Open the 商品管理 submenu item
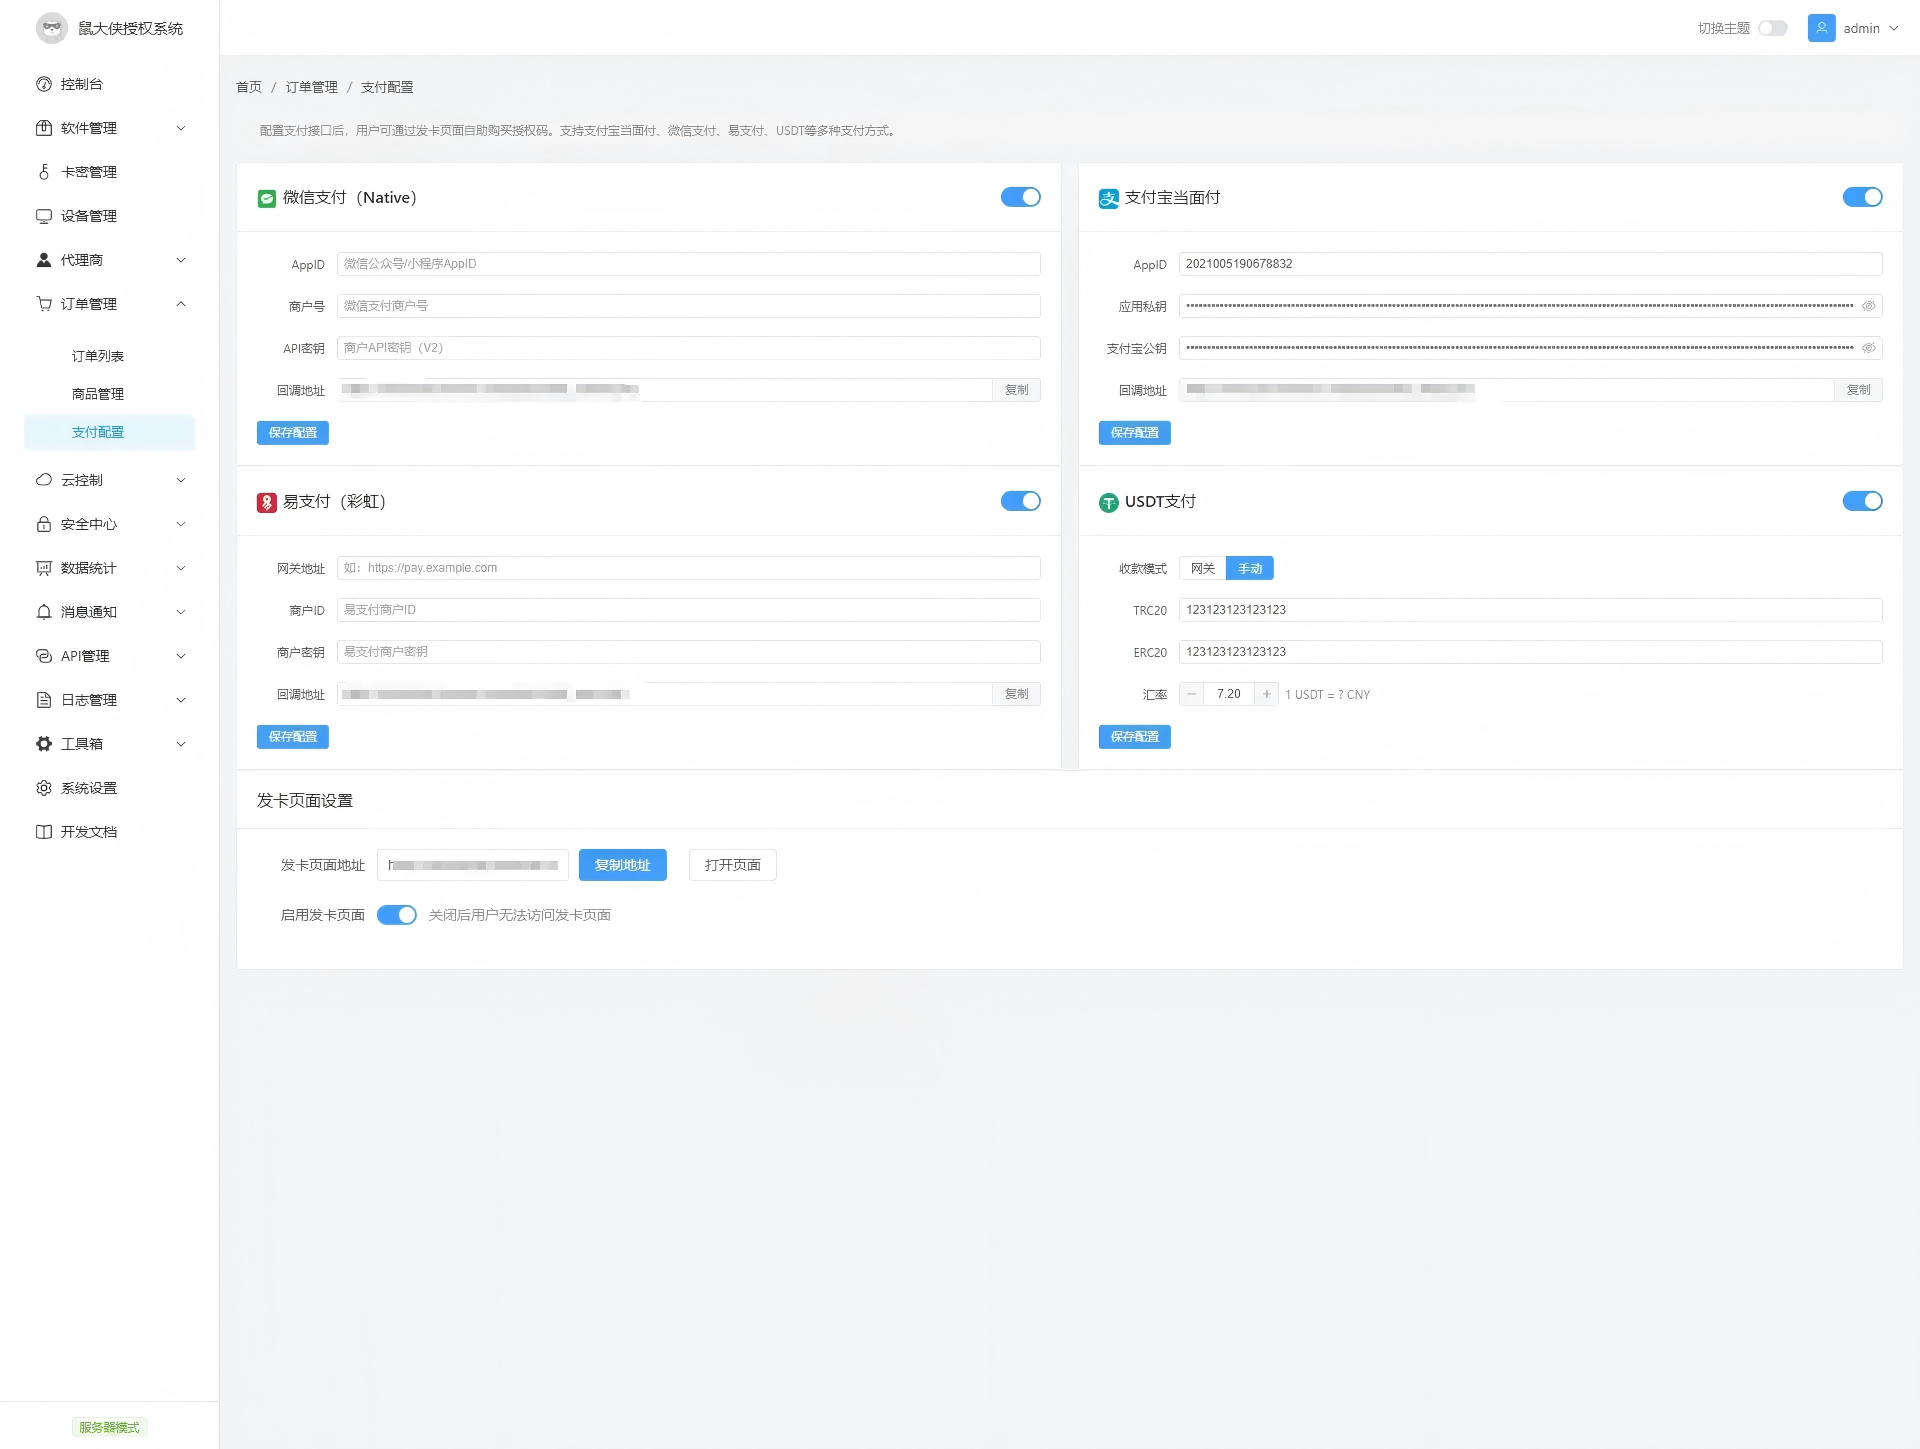 click(98, 394)
